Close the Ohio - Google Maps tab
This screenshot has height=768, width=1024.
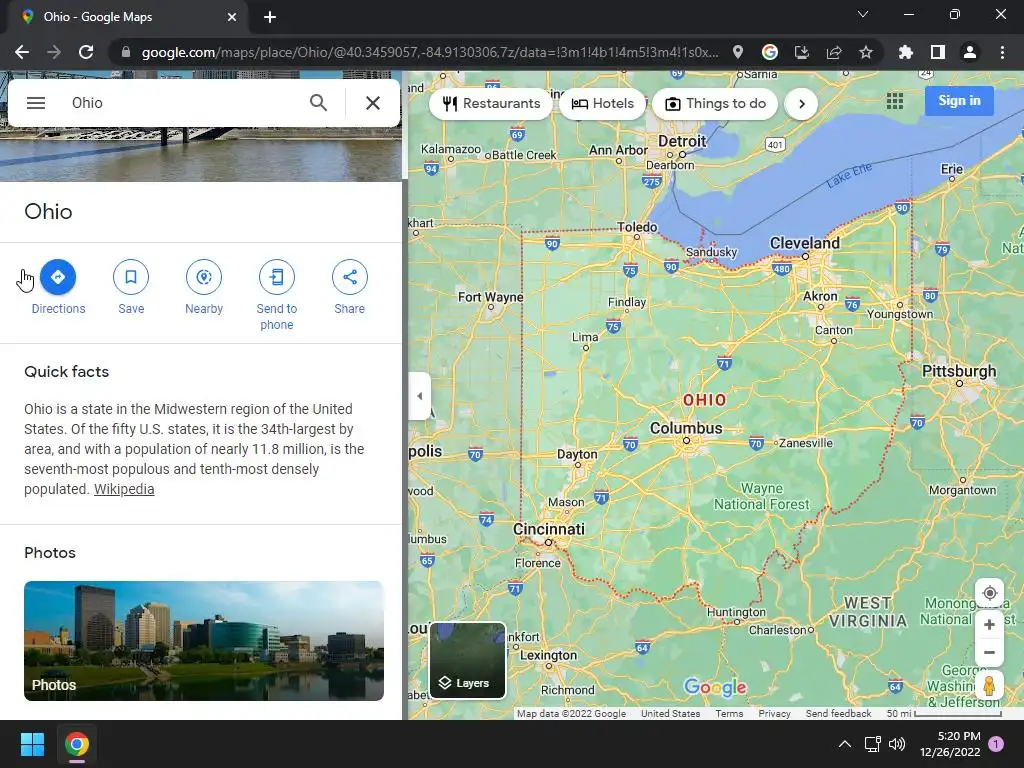232,17
